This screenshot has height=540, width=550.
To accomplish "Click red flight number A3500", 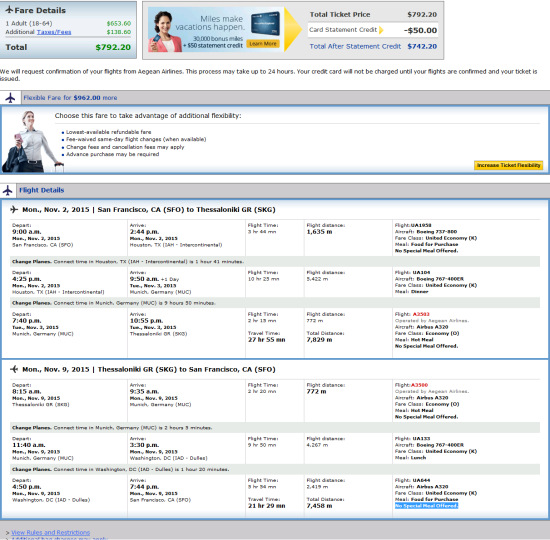I will (419, 385).
